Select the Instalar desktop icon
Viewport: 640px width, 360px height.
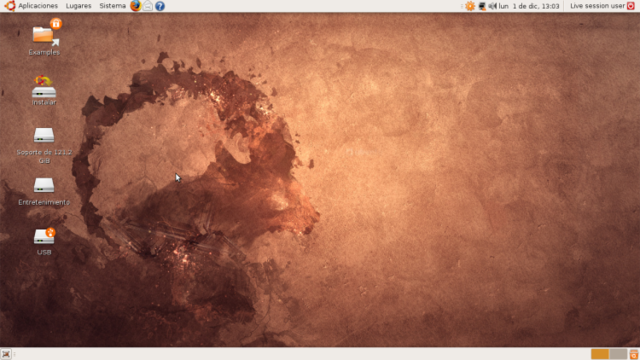pos(44,87)
